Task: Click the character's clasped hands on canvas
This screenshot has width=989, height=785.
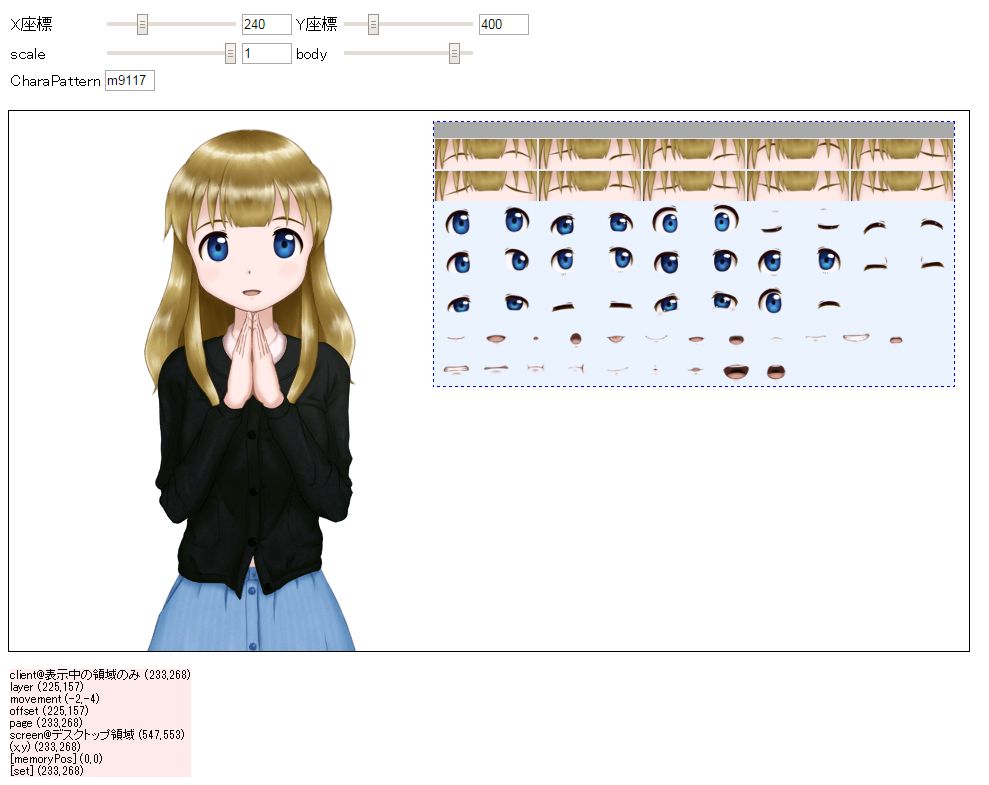Action: tap(249, 360)
